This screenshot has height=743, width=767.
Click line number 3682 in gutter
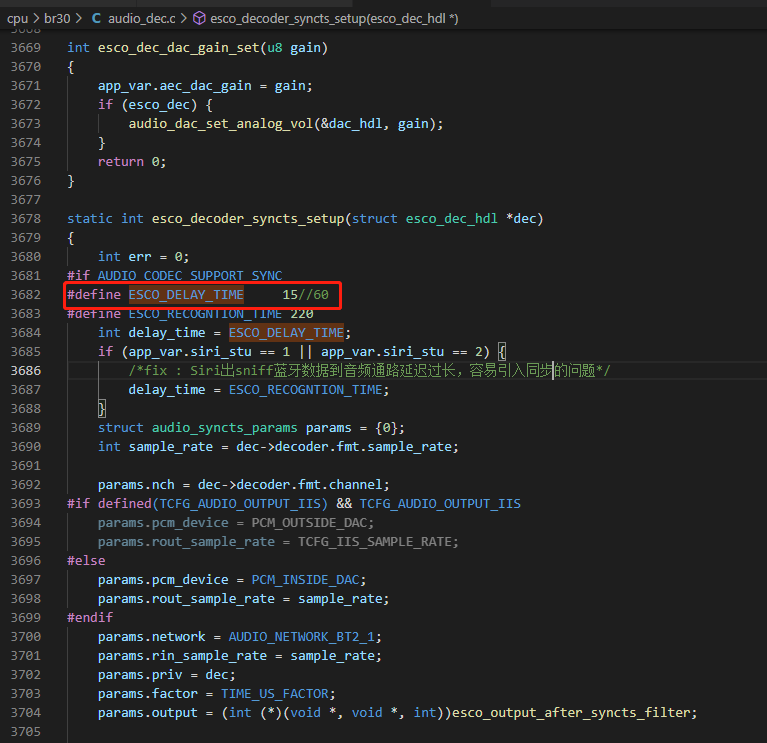(x=26, y=295)
